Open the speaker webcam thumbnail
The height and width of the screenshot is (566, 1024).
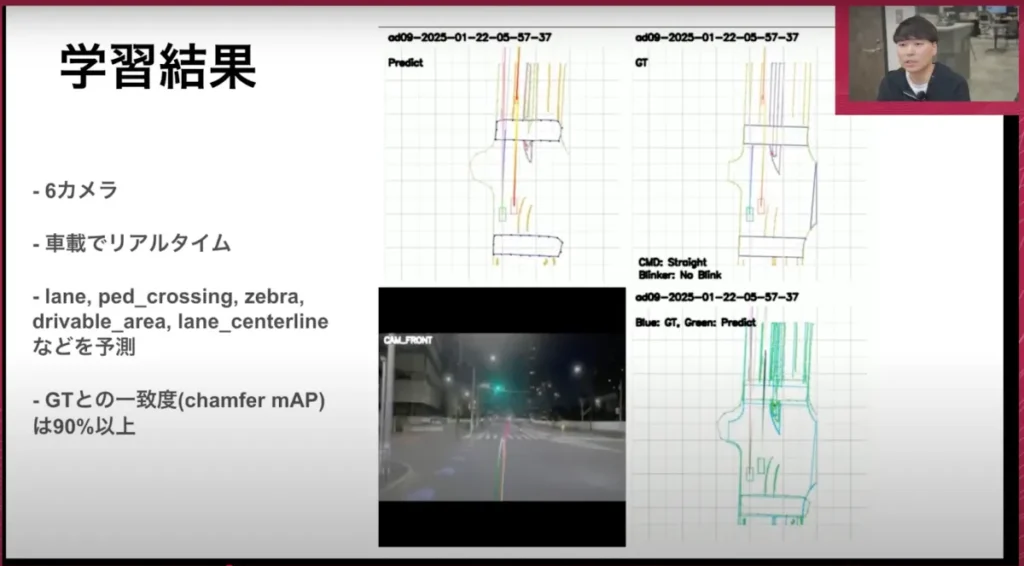[x=925, y=55]
